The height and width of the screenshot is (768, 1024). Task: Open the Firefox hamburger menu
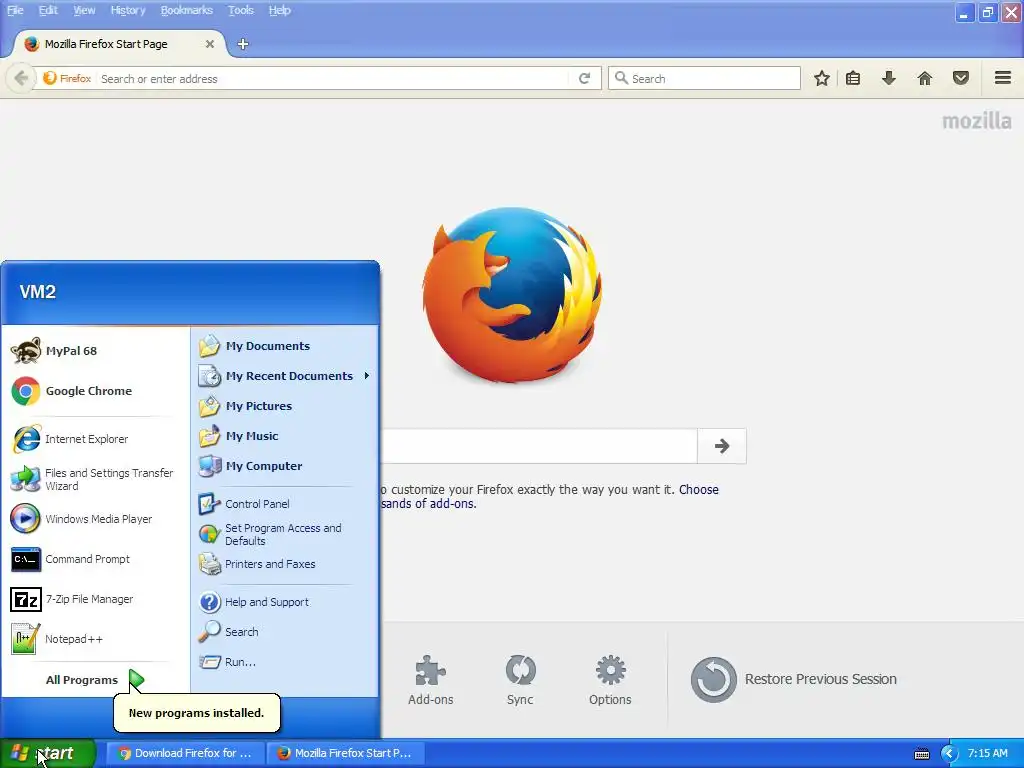1003,78
